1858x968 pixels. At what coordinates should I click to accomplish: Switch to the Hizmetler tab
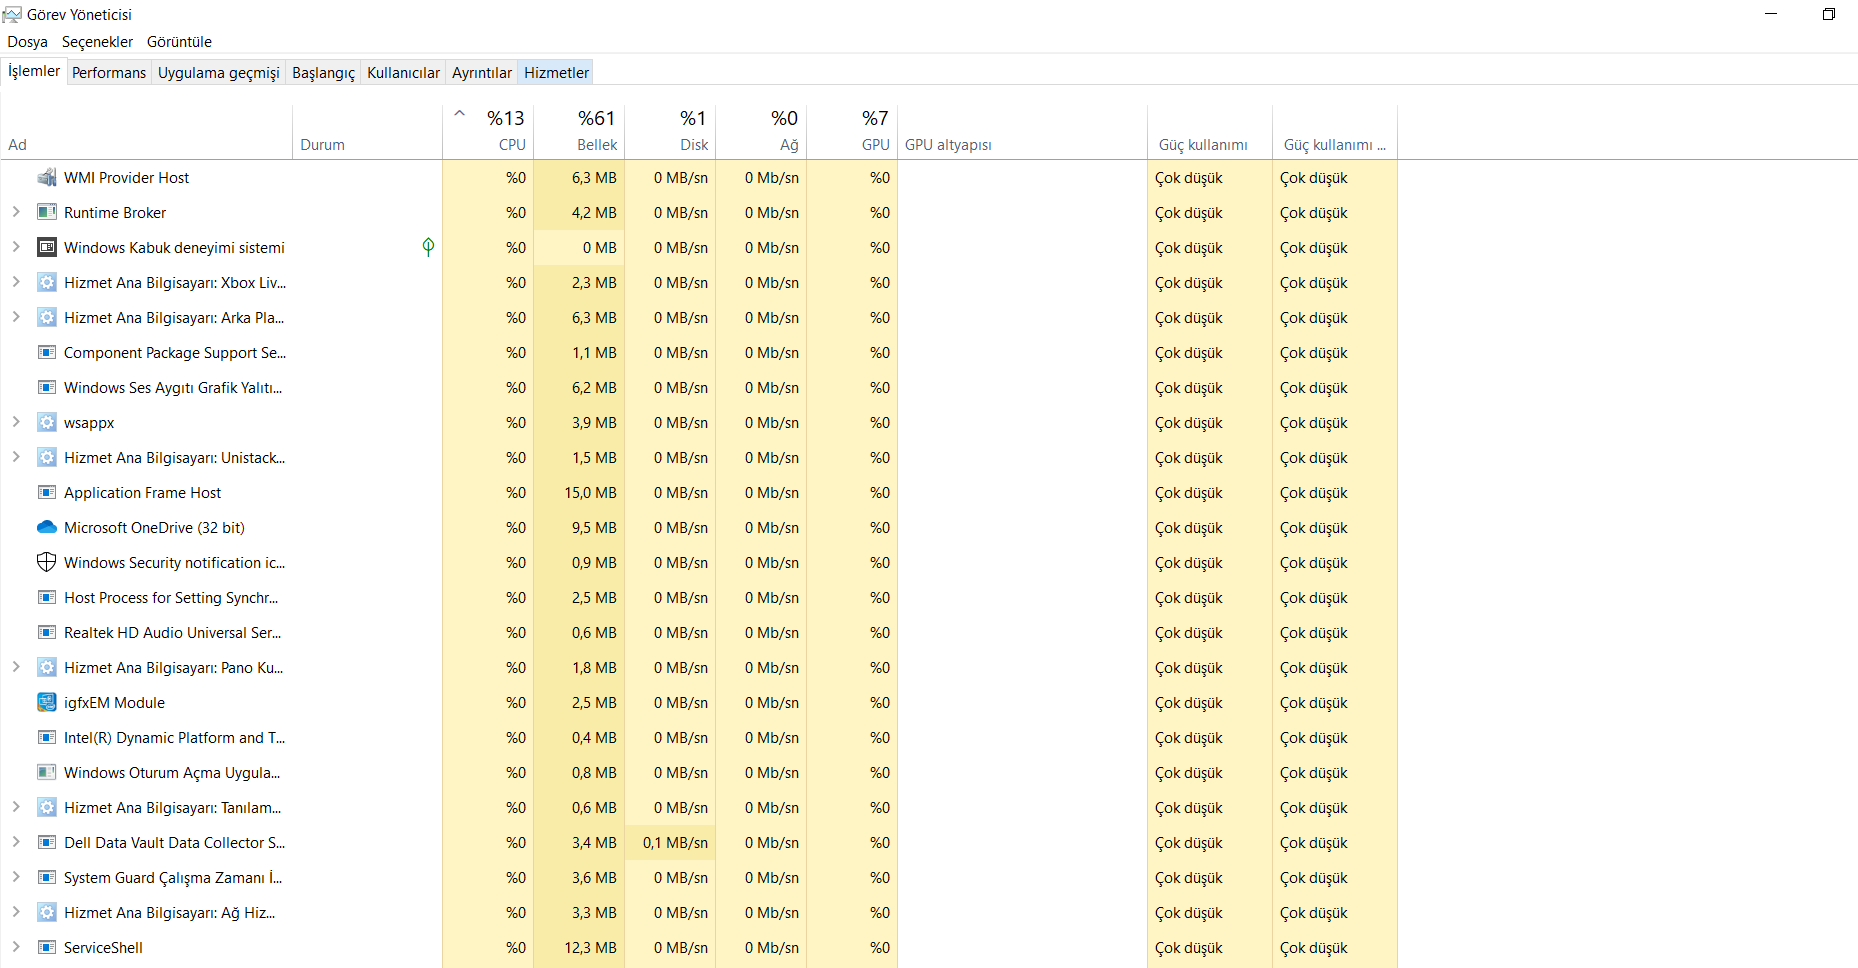coord(556,73)
